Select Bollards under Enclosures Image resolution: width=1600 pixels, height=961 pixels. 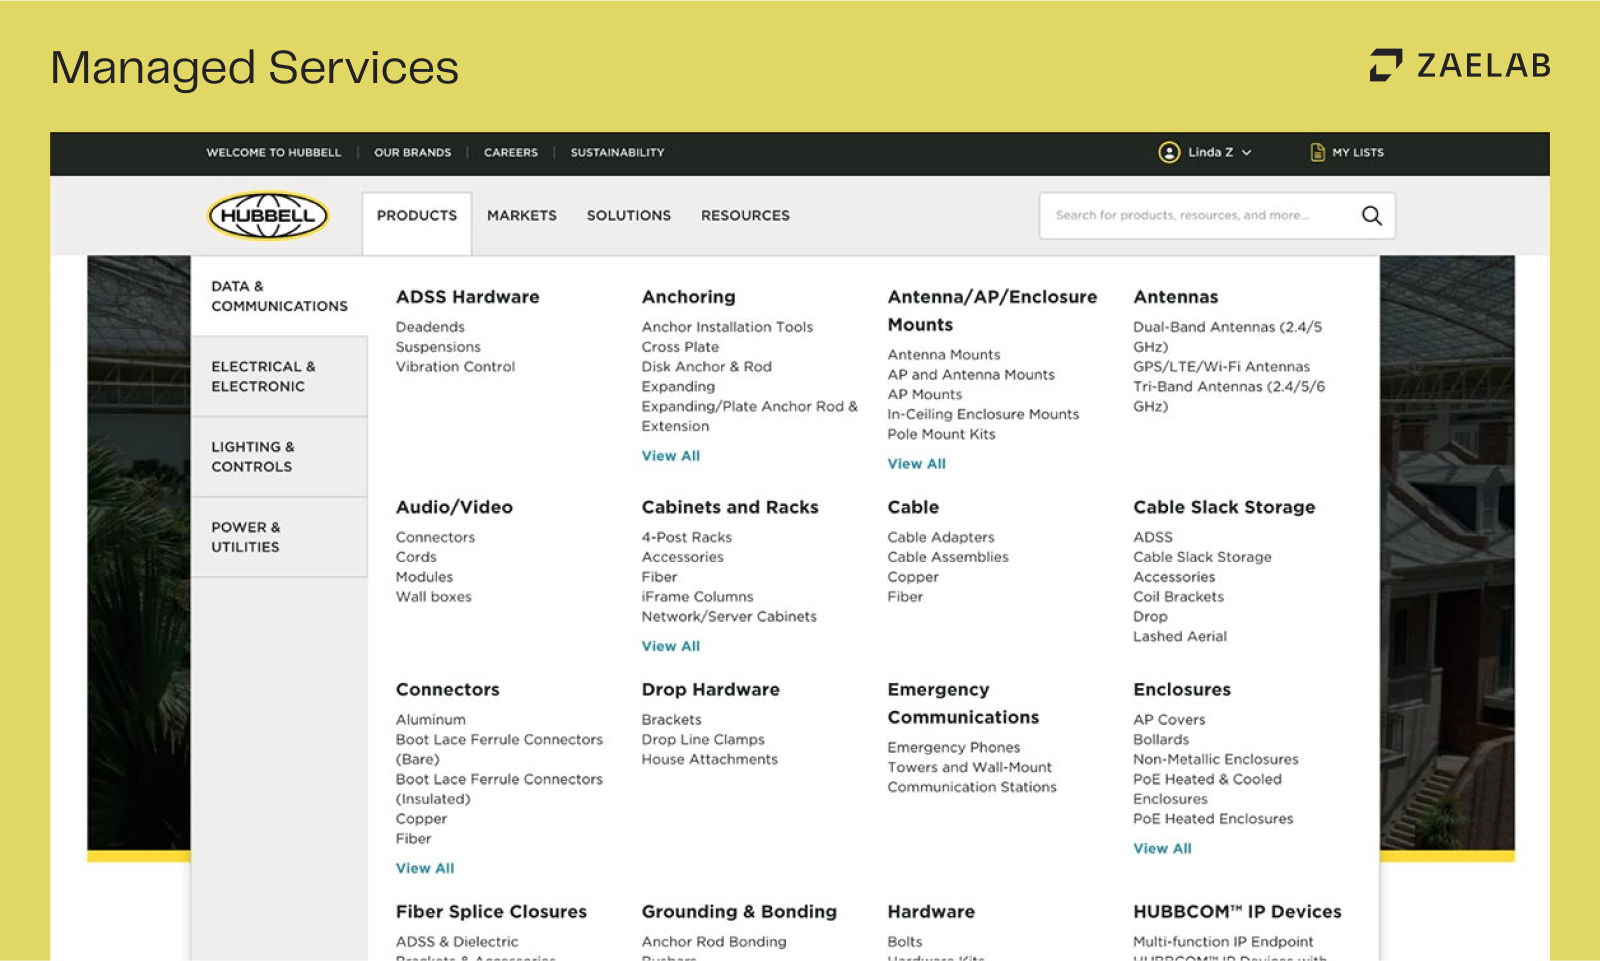pos(1161,740)
